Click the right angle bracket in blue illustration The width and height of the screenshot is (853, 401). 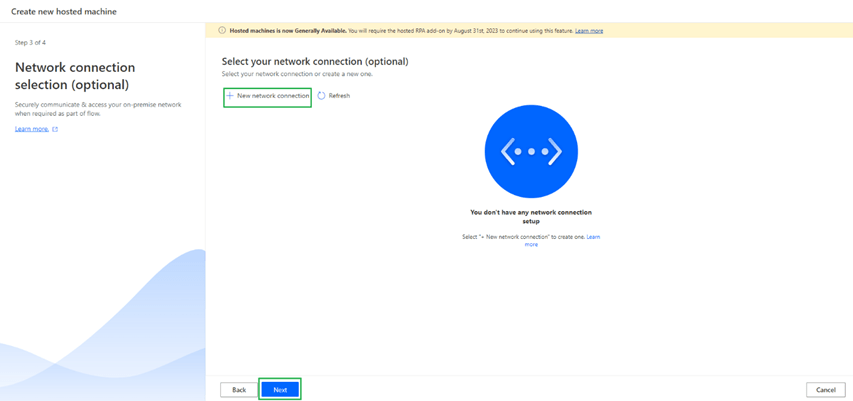[x=553, y=151]
